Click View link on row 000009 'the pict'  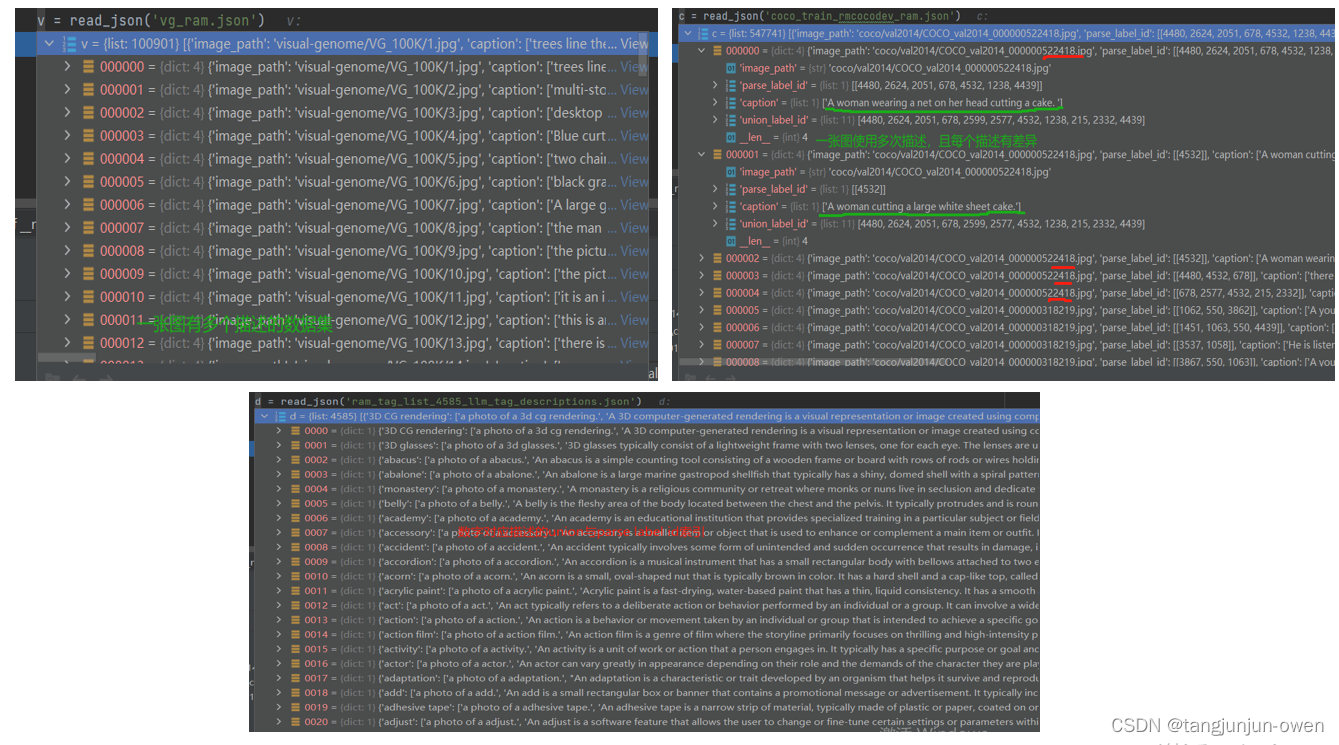tap(634, 274)
